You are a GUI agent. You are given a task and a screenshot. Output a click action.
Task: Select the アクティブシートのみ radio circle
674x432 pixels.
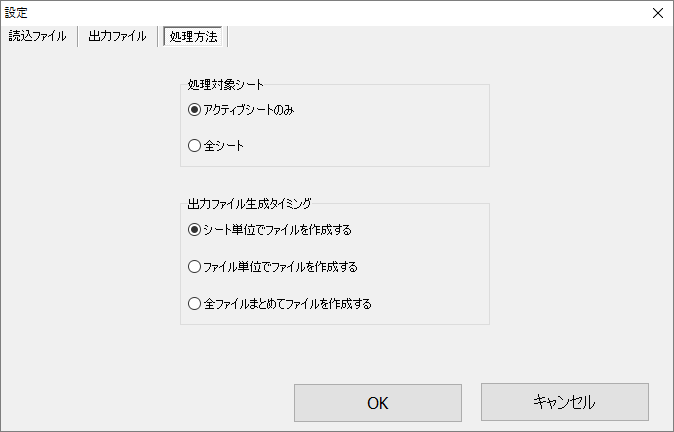click(194, 110)
